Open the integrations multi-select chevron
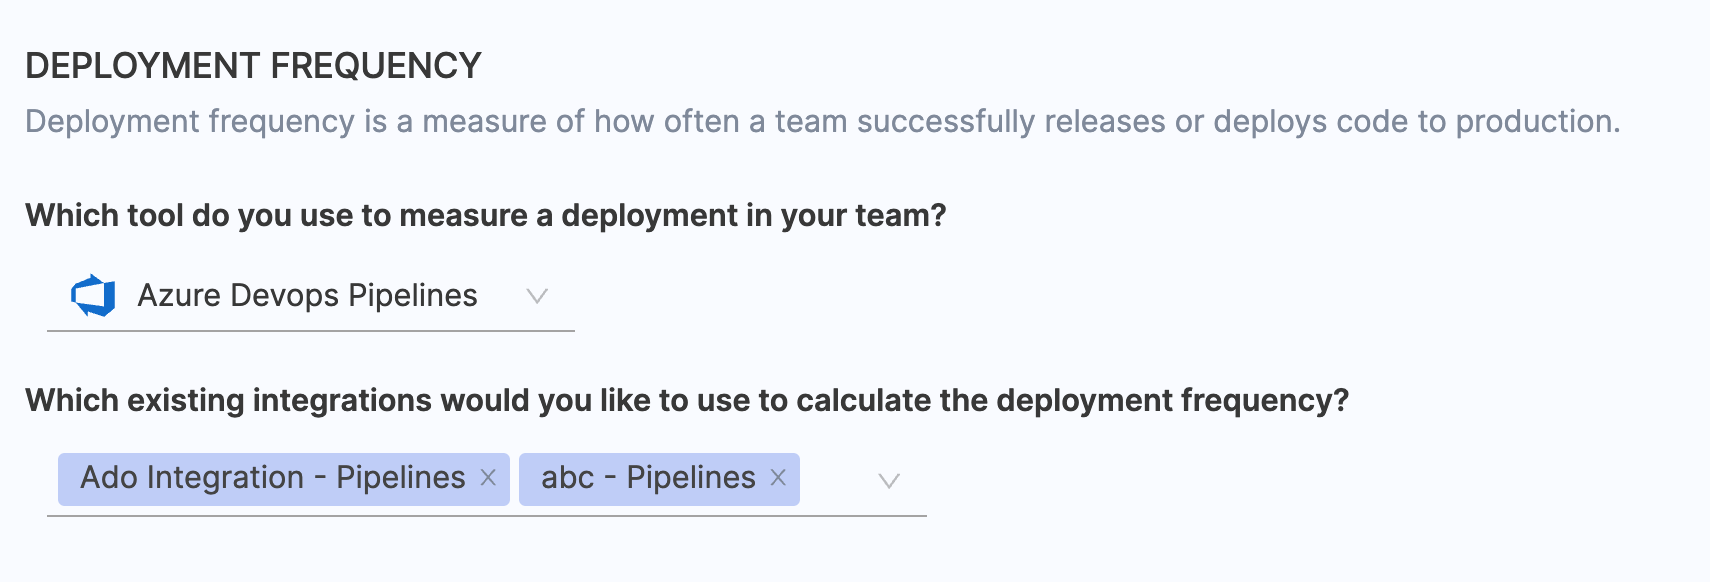The width and height of the screenshot is (1710, 582). (888, 481)
